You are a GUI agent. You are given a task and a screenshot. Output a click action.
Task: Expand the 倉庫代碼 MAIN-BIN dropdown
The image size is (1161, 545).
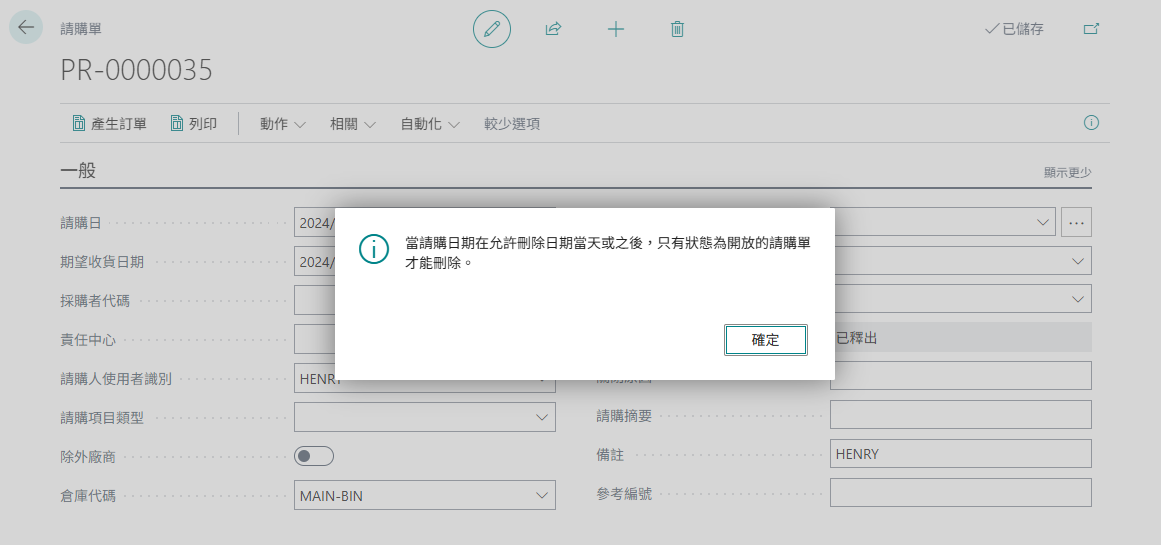541,495
